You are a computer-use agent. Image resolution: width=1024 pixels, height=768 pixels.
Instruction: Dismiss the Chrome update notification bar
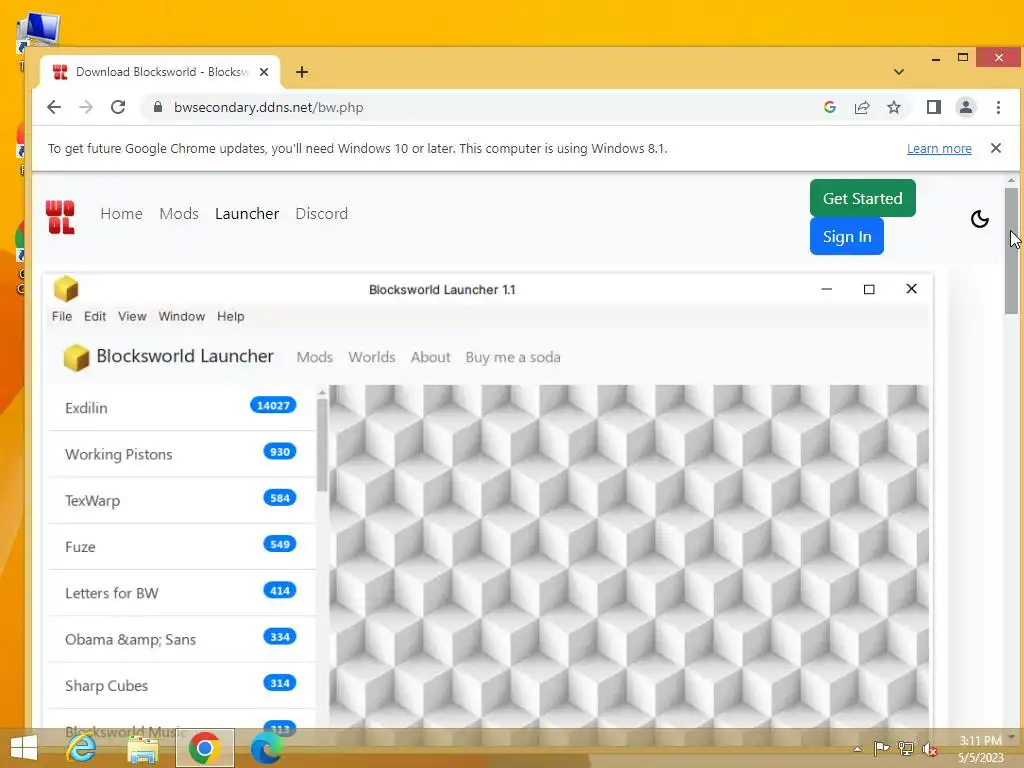click(996, 148)
